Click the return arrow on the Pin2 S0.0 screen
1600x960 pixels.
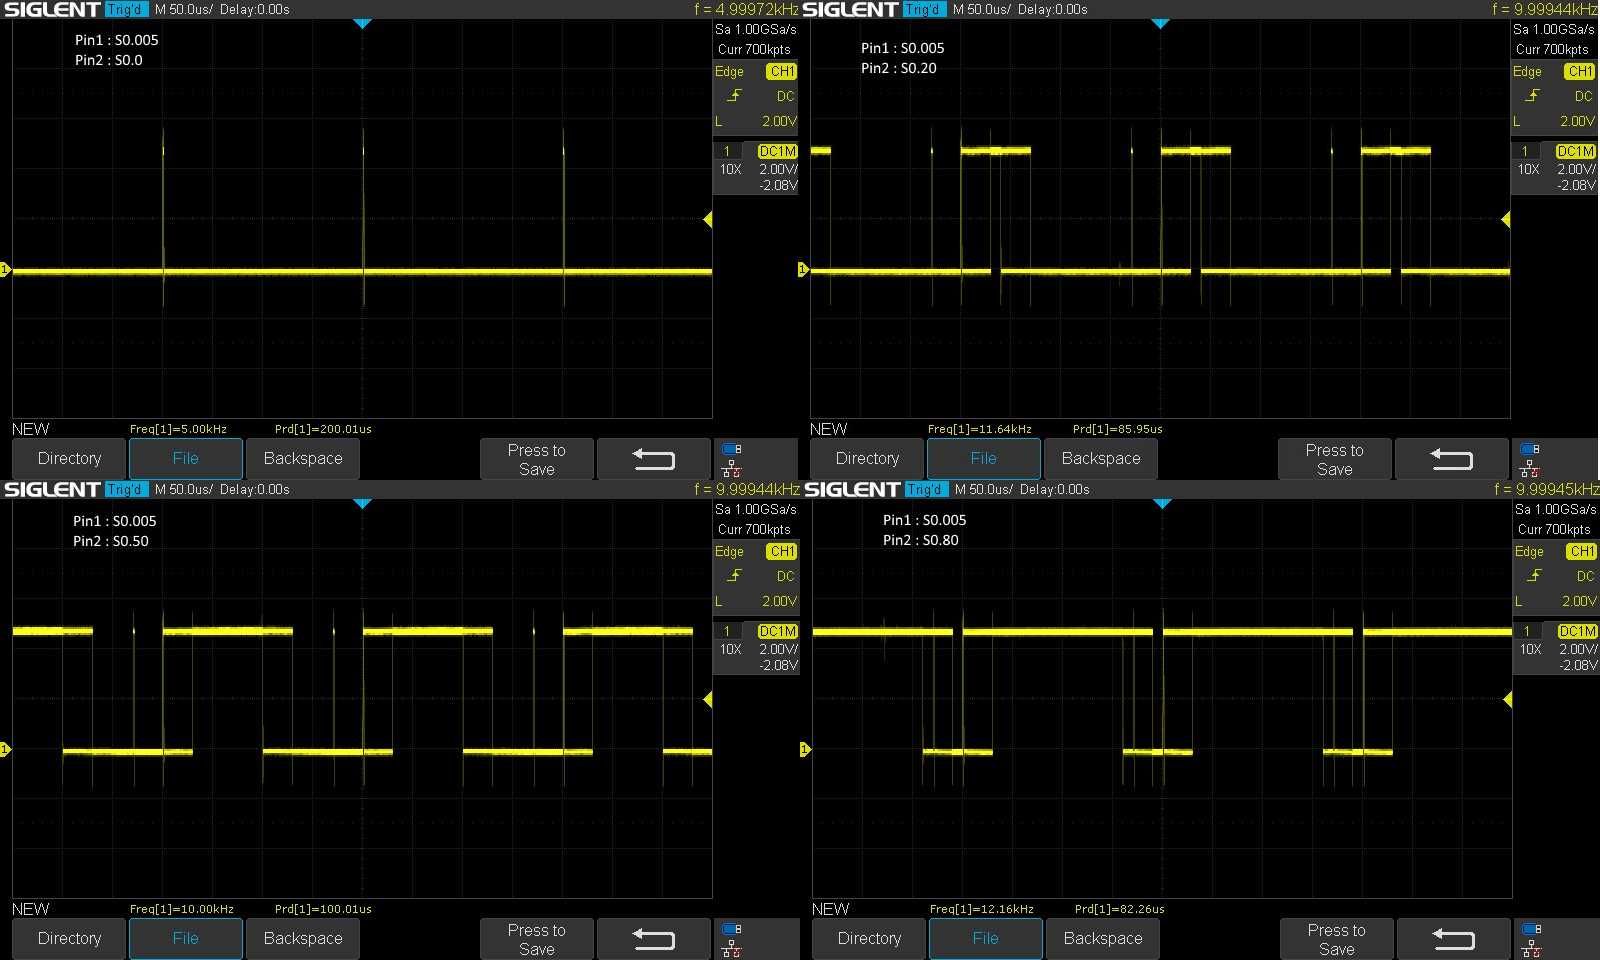click(654, 459)
